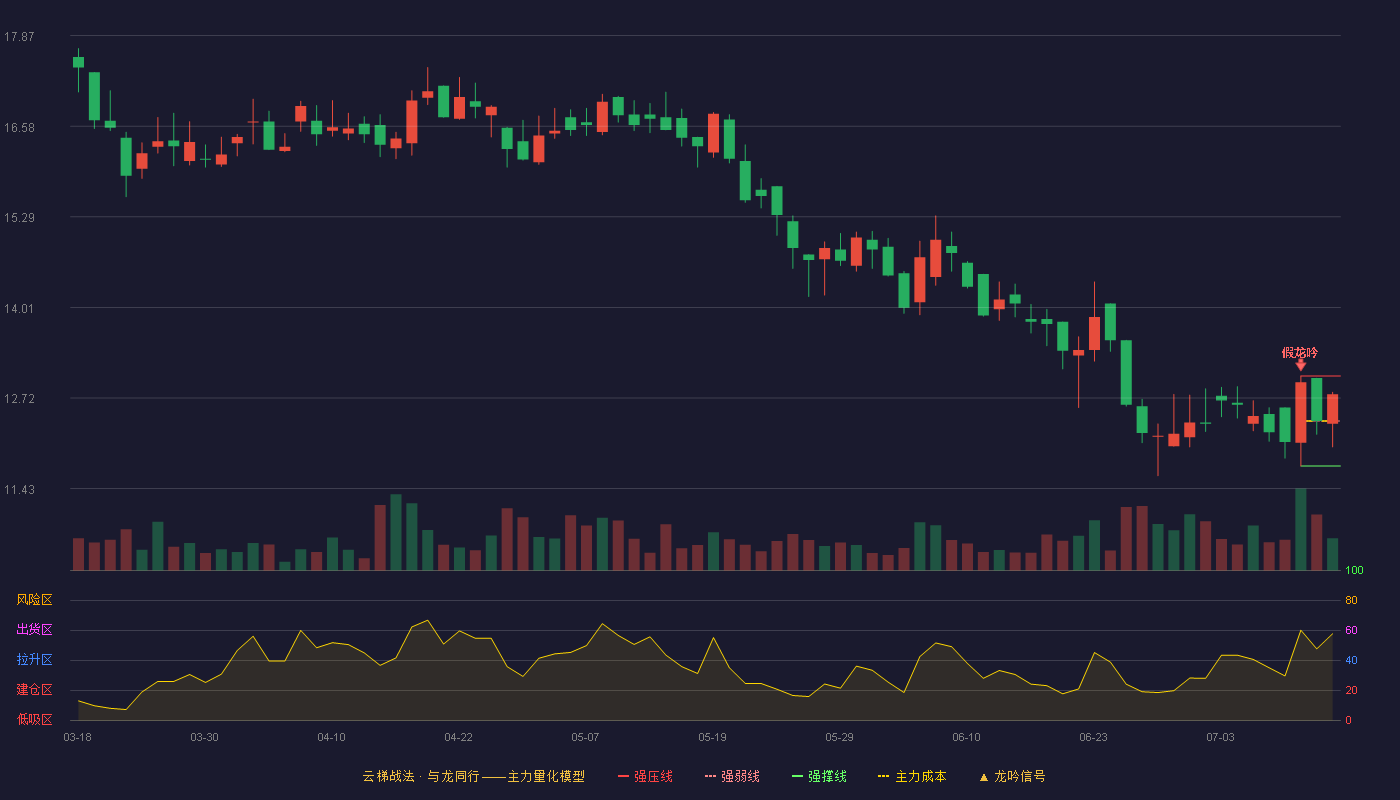
Task: Click the 14.01 price axis label
Action: click(x=19, y=309)
